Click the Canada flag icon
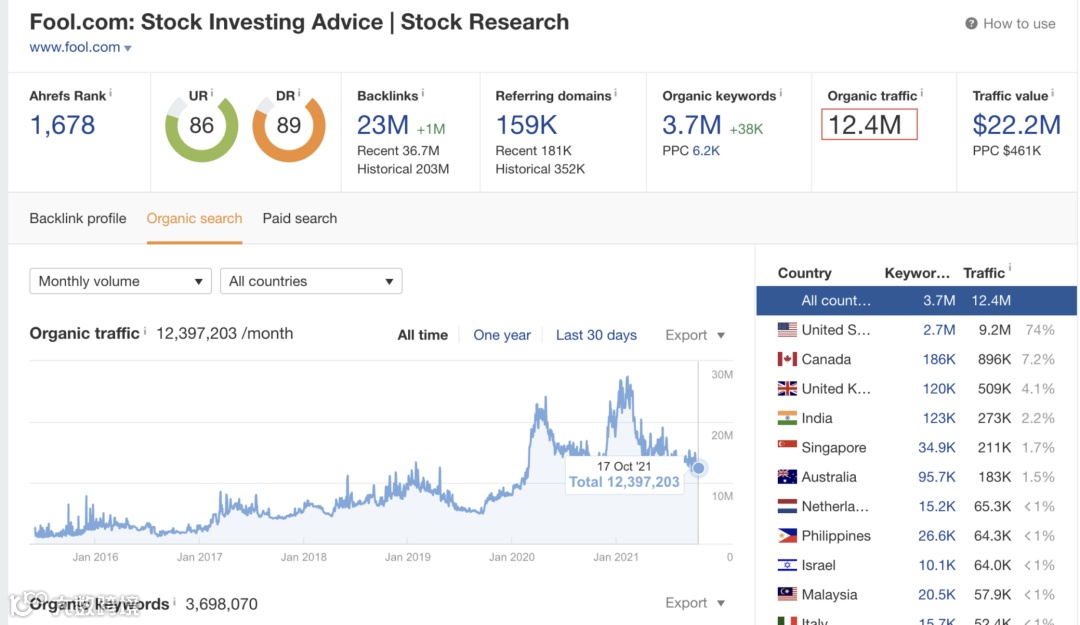Viewport: 1080px width, 625px height. coord(787,359)
